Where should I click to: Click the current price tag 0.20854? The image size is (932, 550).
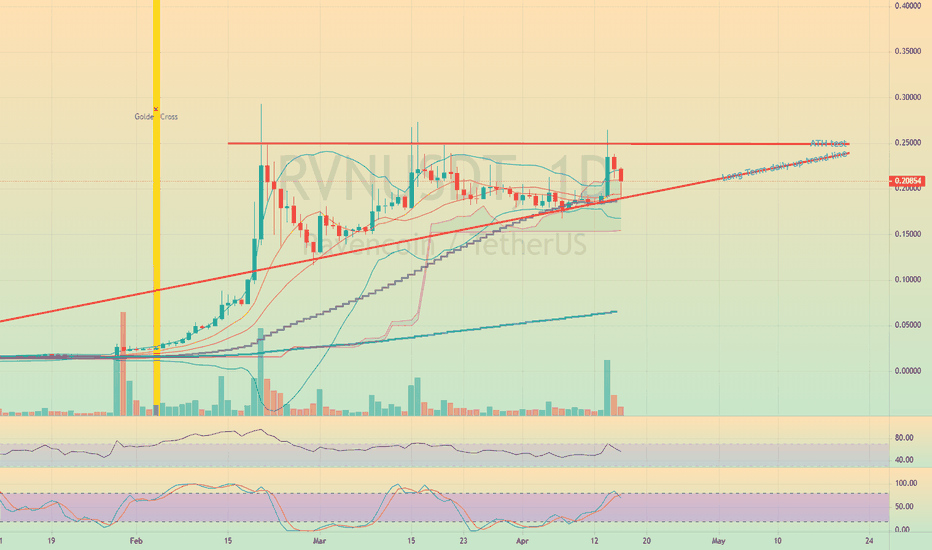pos(906,181)
